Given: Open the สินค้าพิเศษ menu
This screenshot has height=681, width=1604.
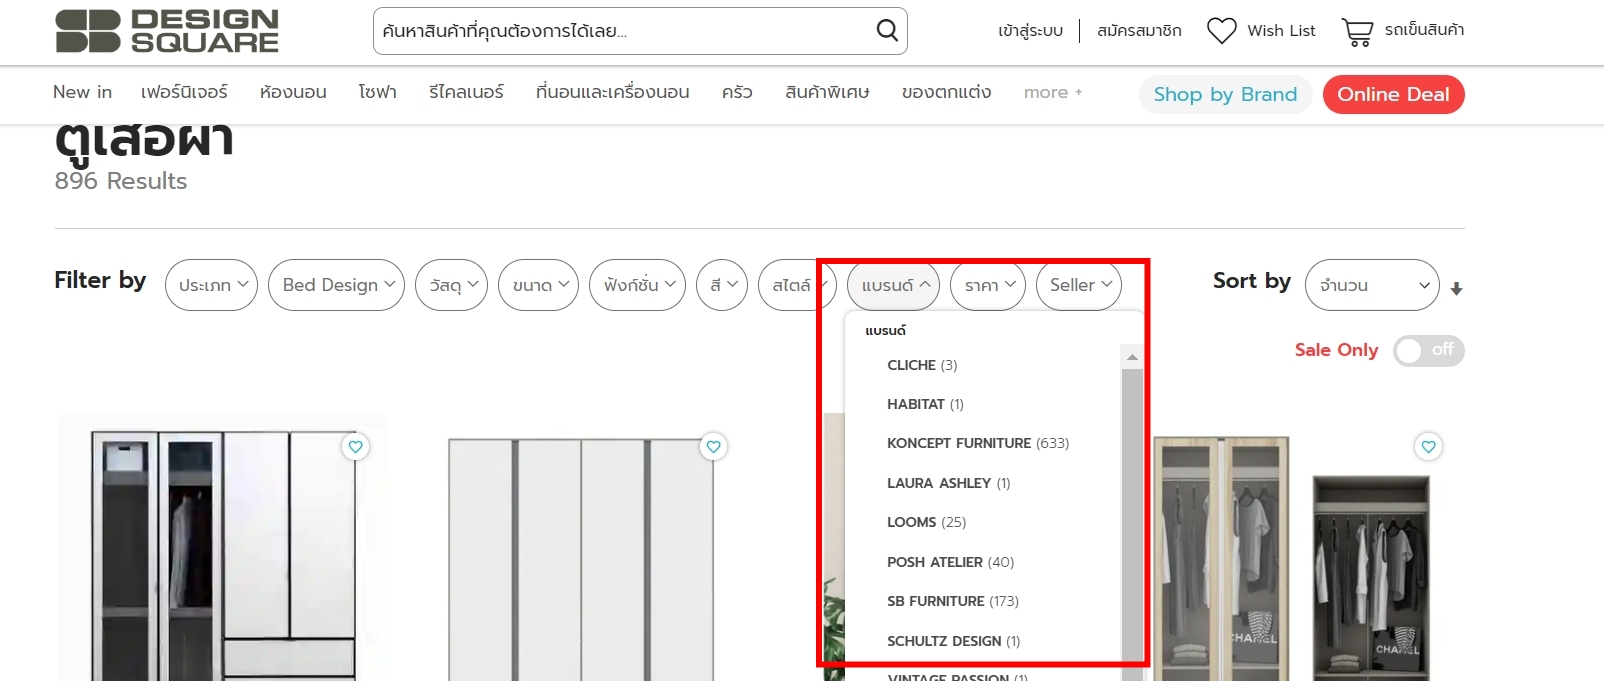Looking at the screenshot, I should [827, 92].
